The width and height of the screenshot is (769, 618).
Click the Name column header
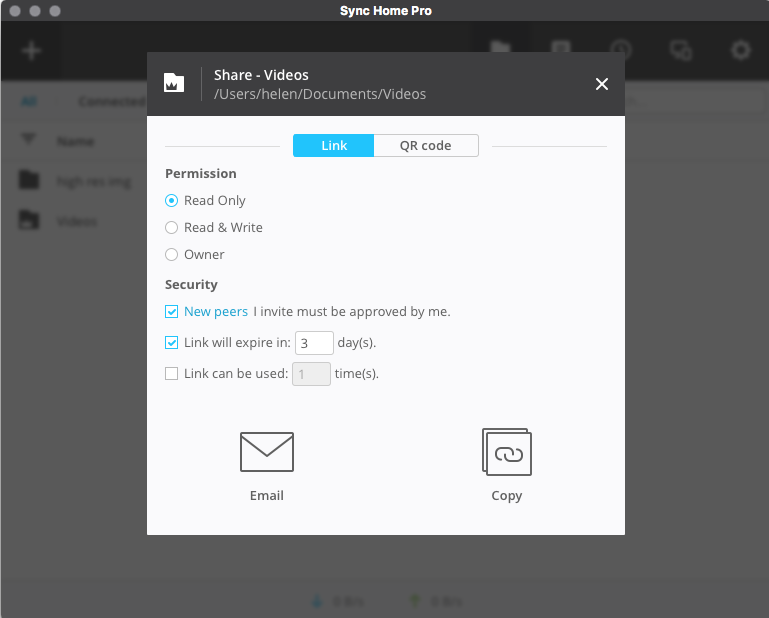[76, 142]
